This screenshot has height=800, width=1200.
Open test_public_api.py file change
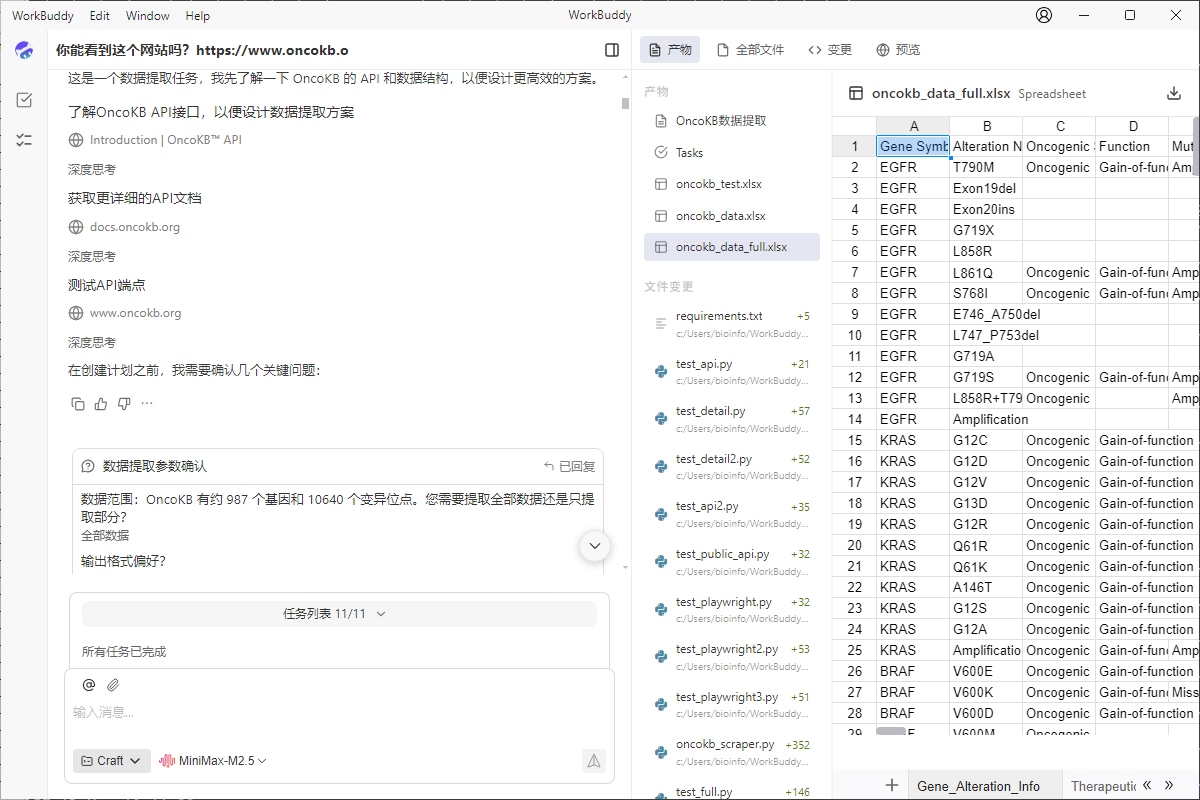coord(732,562)
